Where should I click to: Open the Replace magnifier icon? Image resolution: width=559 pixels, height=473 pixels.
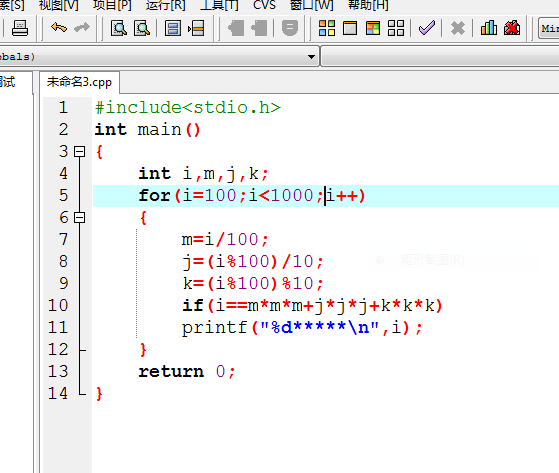pyautogui.click(x=142, y=28)
